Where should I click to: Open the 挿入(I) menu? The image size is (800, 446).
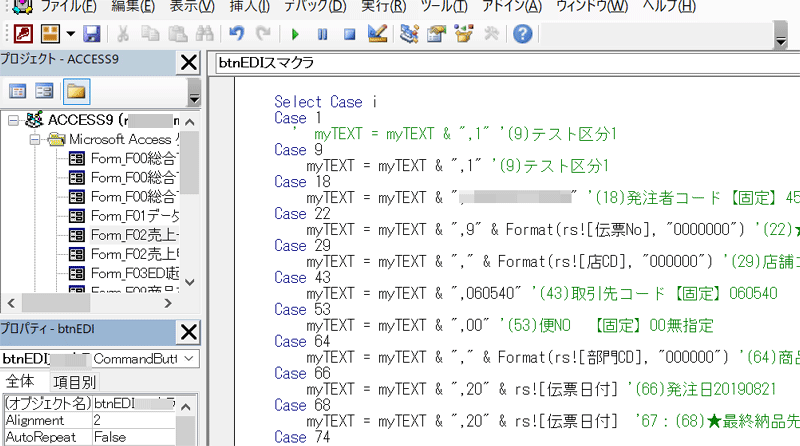(249, 6)
